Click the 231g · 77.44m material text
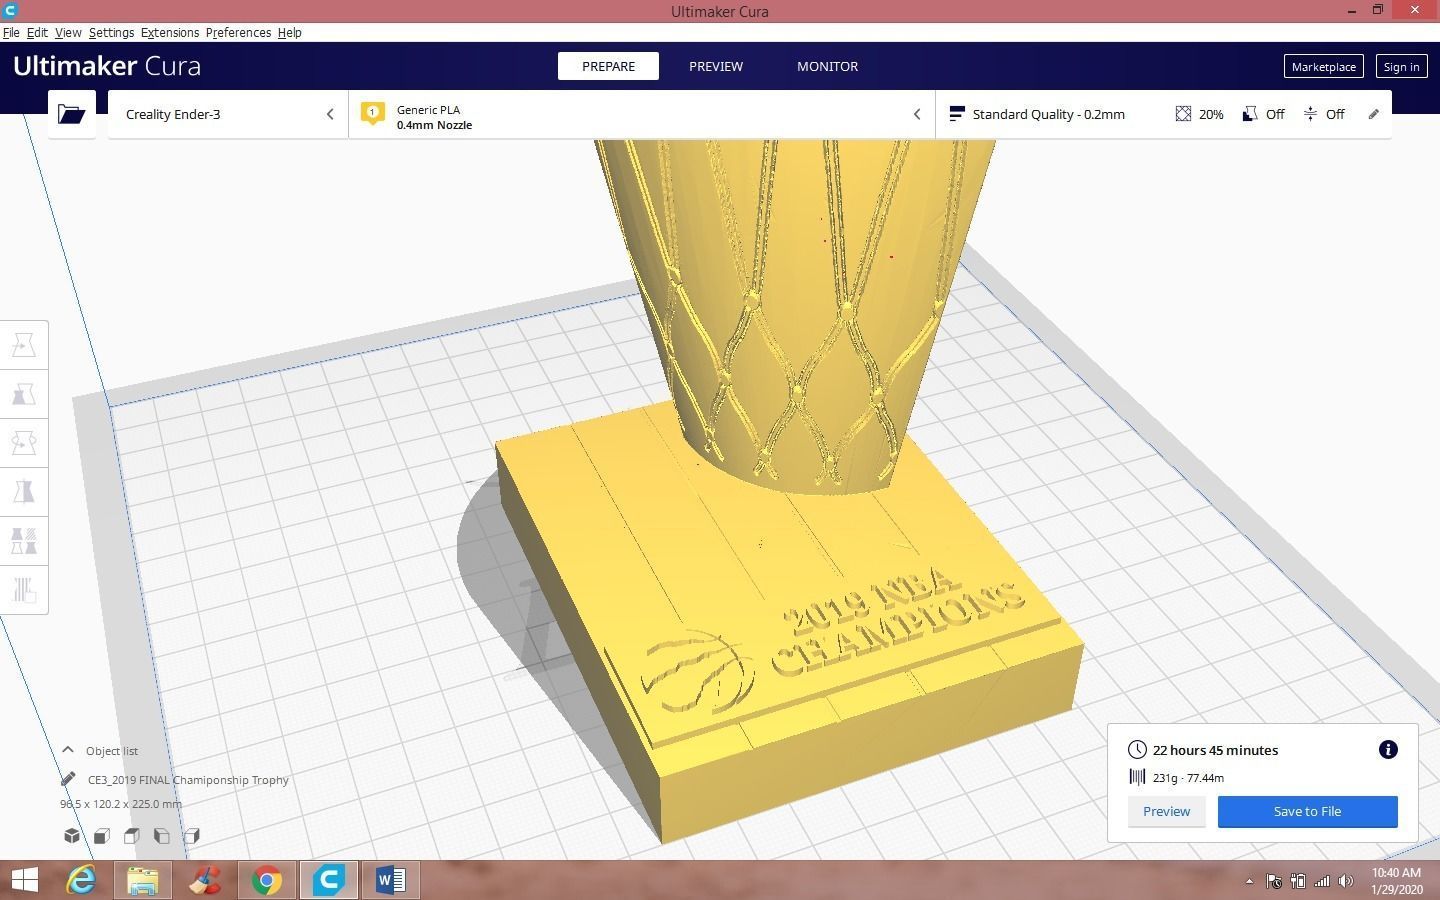The width and height of the screenshot is (1440, 900). [1188, 777]
